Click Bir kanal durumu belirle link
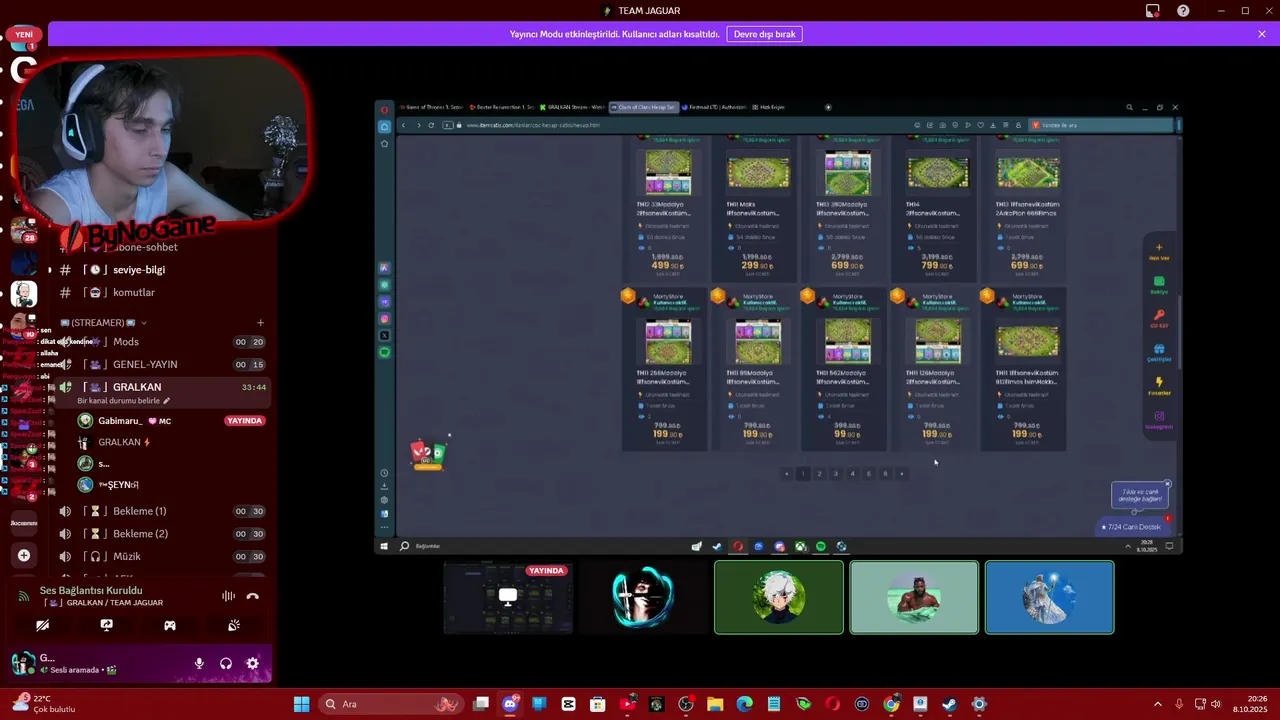This screenshot has height=720, width=1280. [x=124, y=401]
